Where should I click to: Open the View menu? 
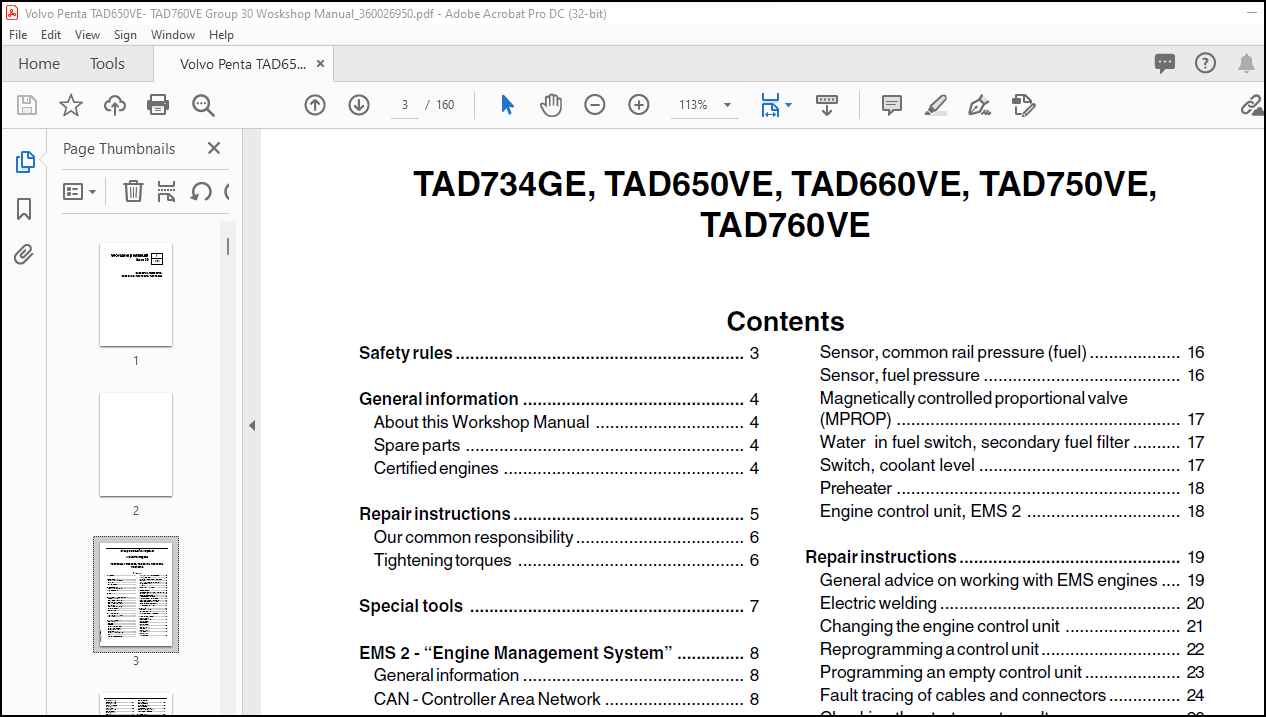[88, 34]
